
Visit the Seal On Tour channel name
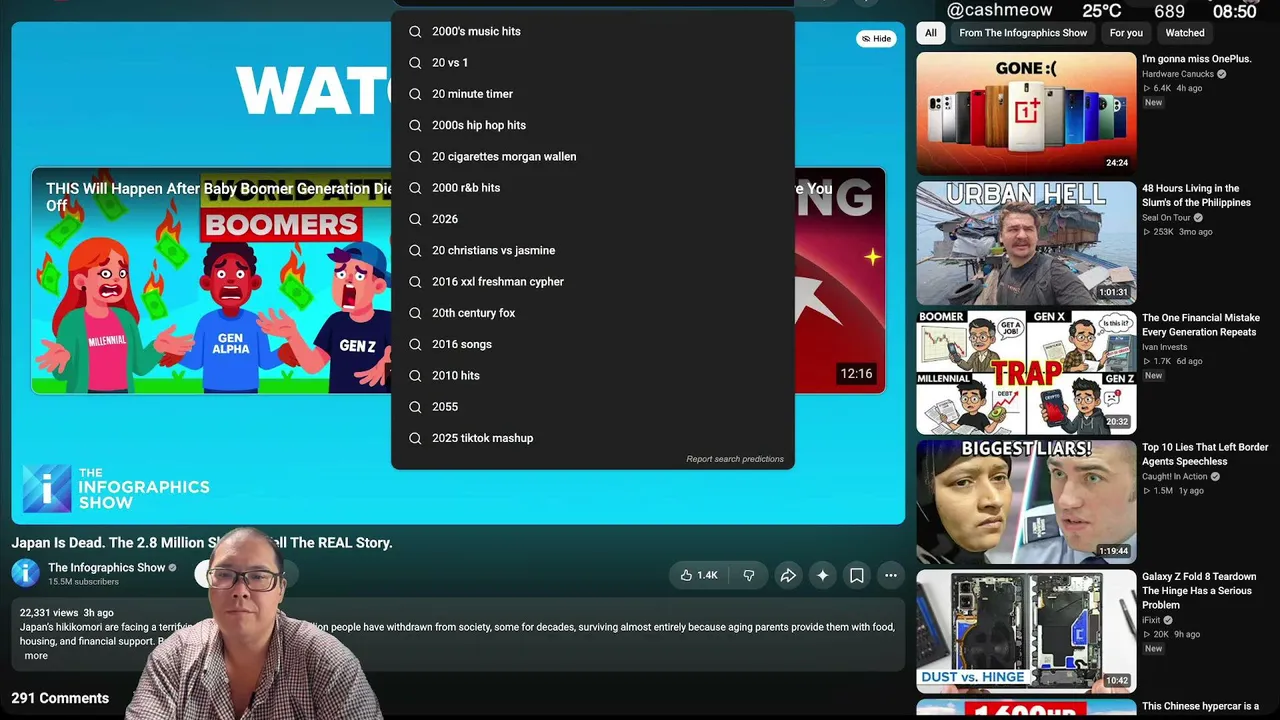(x=1166, y=218)
